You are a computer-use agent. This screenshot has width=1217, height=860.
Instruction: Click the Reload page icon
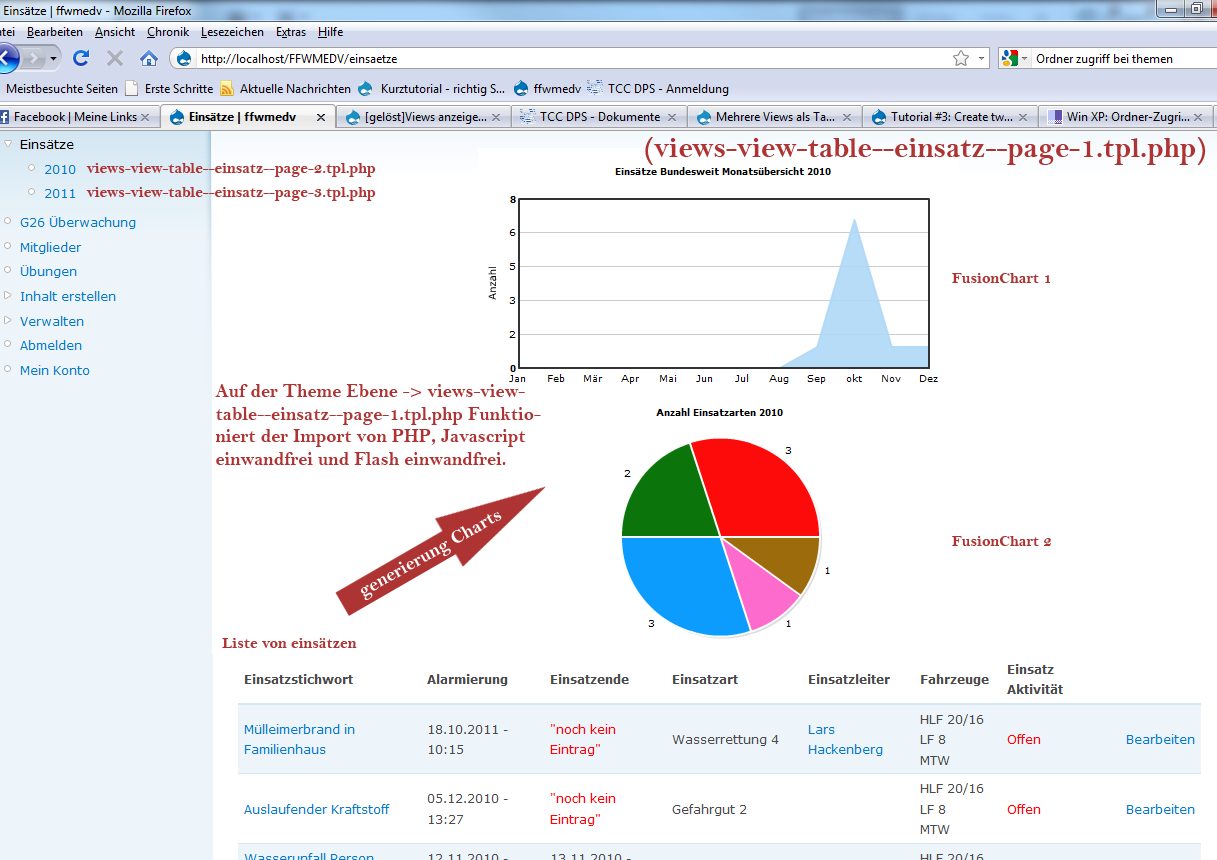(81, 58)
